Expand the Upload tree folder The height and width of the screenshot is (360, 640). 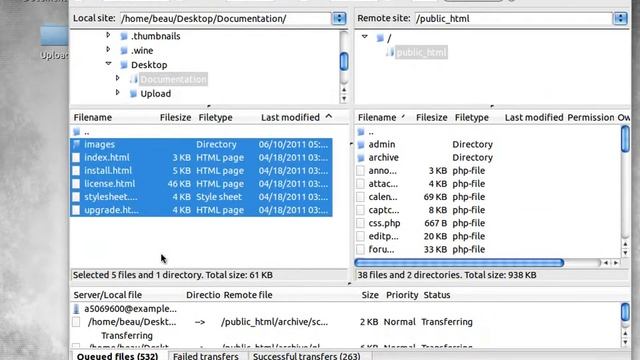[118, 92]
